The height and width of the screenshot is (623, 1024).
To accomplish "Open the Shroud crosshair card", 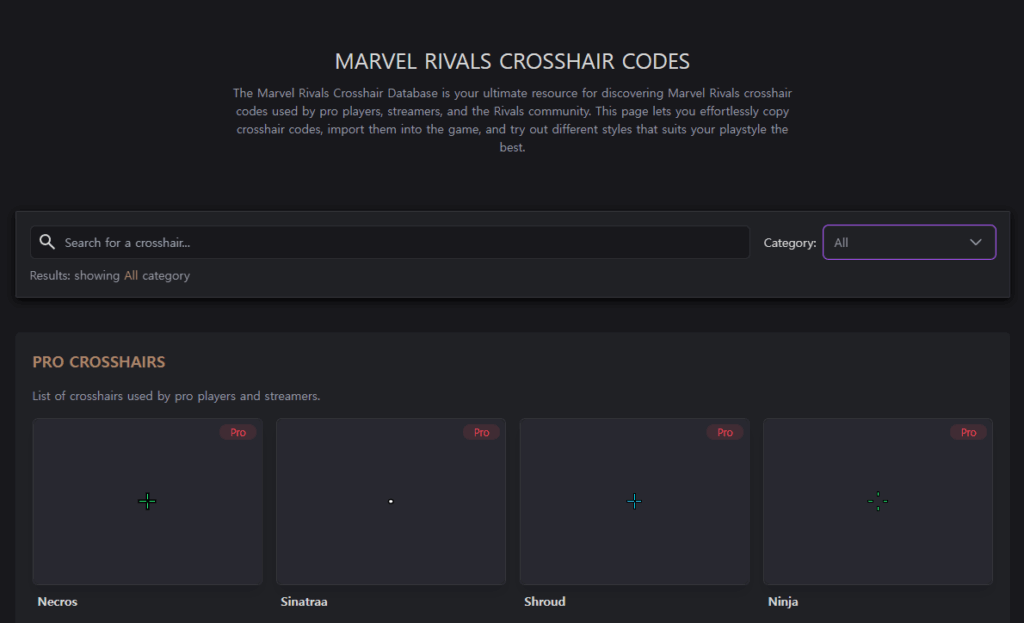I will 634,502.
